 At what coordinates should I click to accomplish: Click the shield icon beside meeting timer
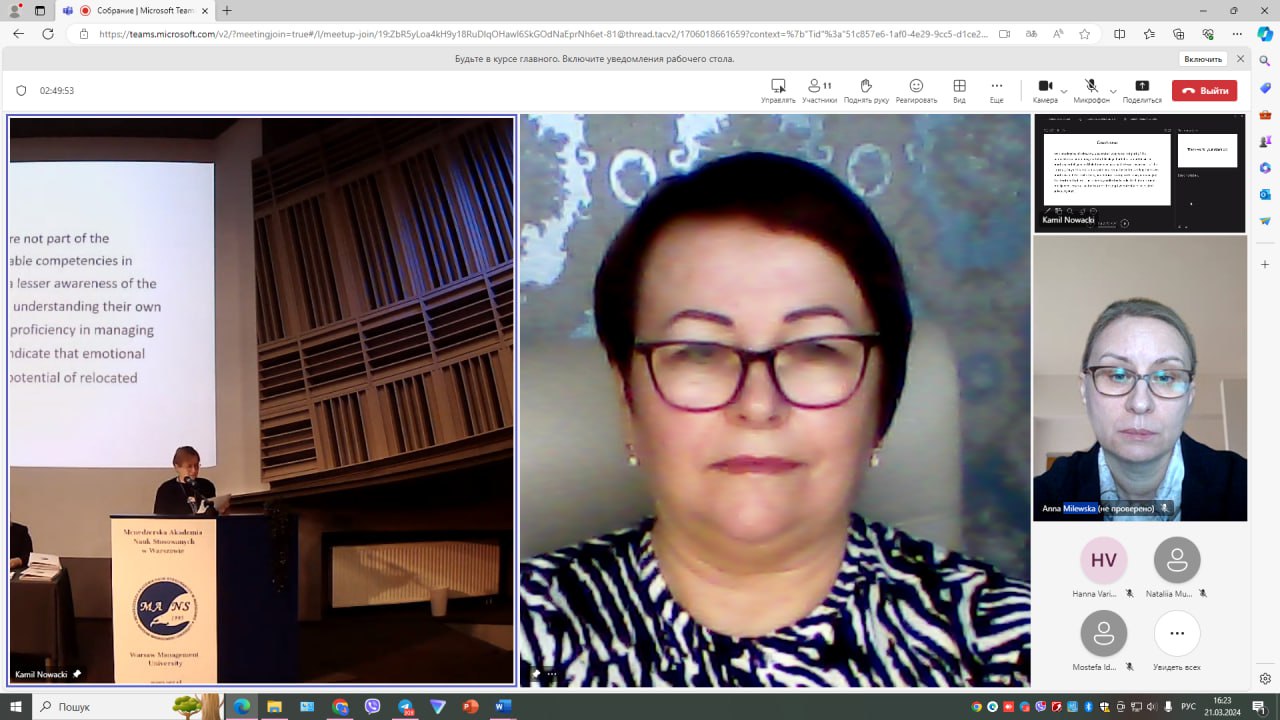tap(21, 91)
